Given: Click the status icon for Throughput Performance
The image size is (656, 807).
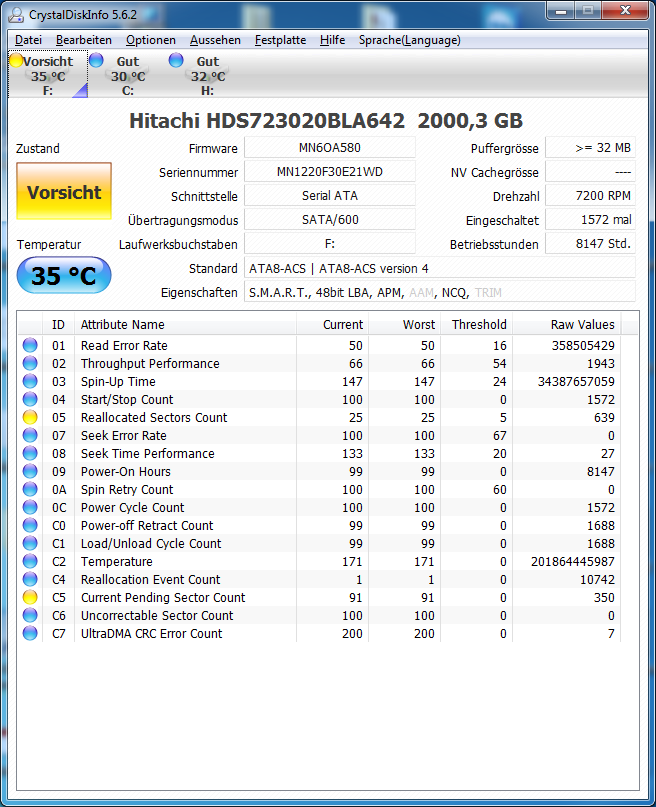Looking at the screenshot, I should pyautogui.click(x=30, y=363).
